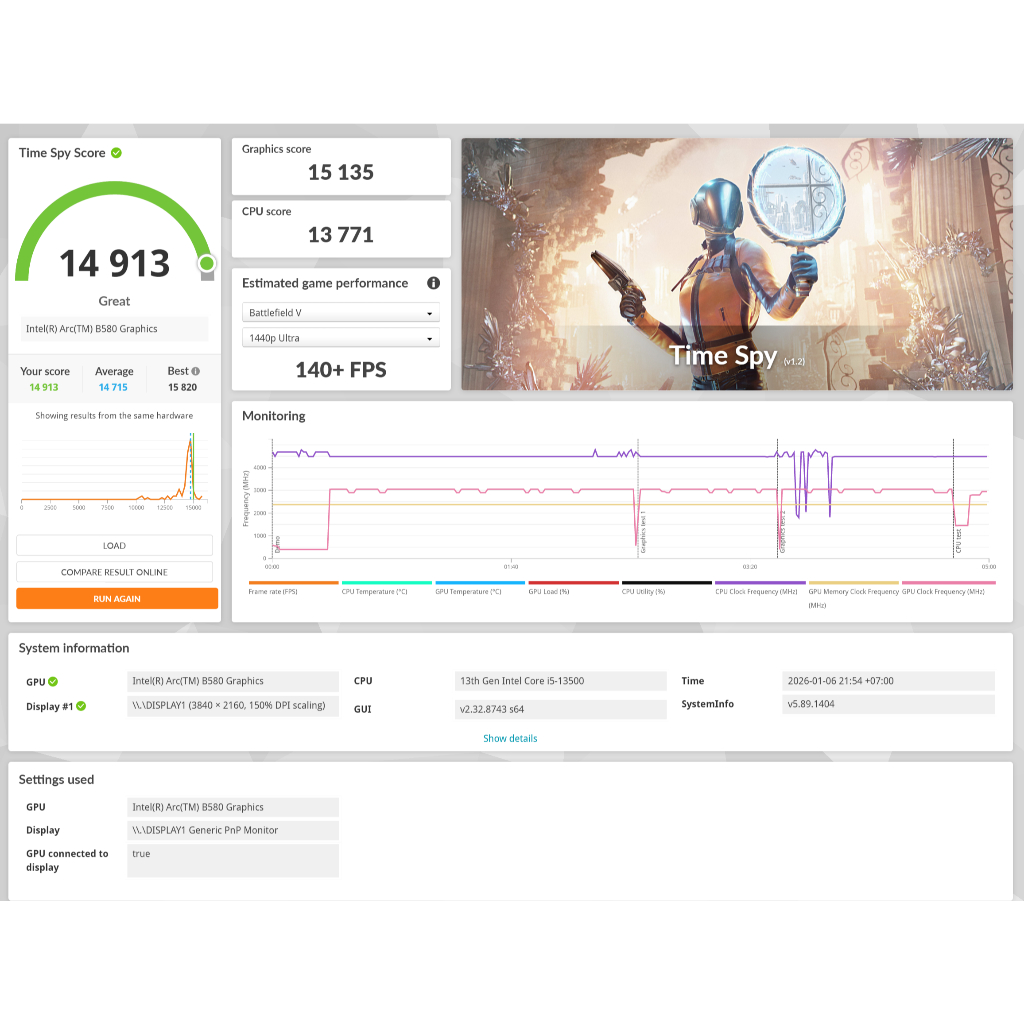Click the LOAD button
Screen dimensions: 1024x1024
(x=114, y=546)
